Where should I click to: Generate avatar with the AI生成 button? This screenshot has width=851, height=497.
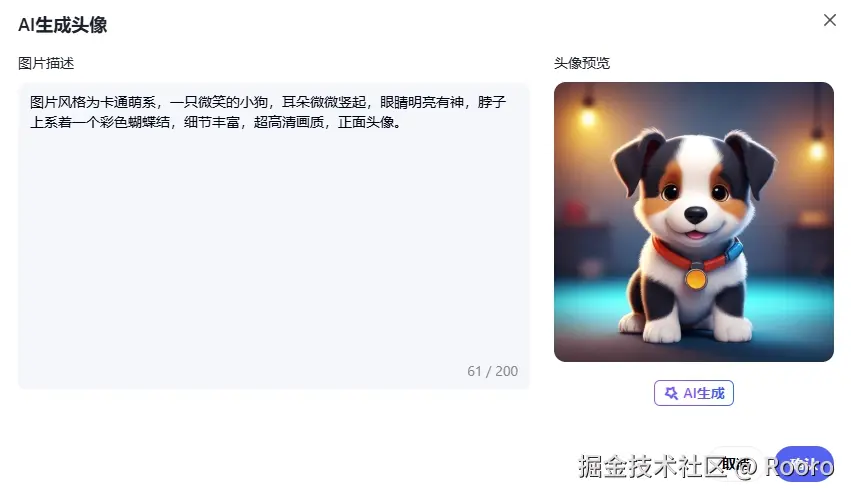click(x=694, y=393)
